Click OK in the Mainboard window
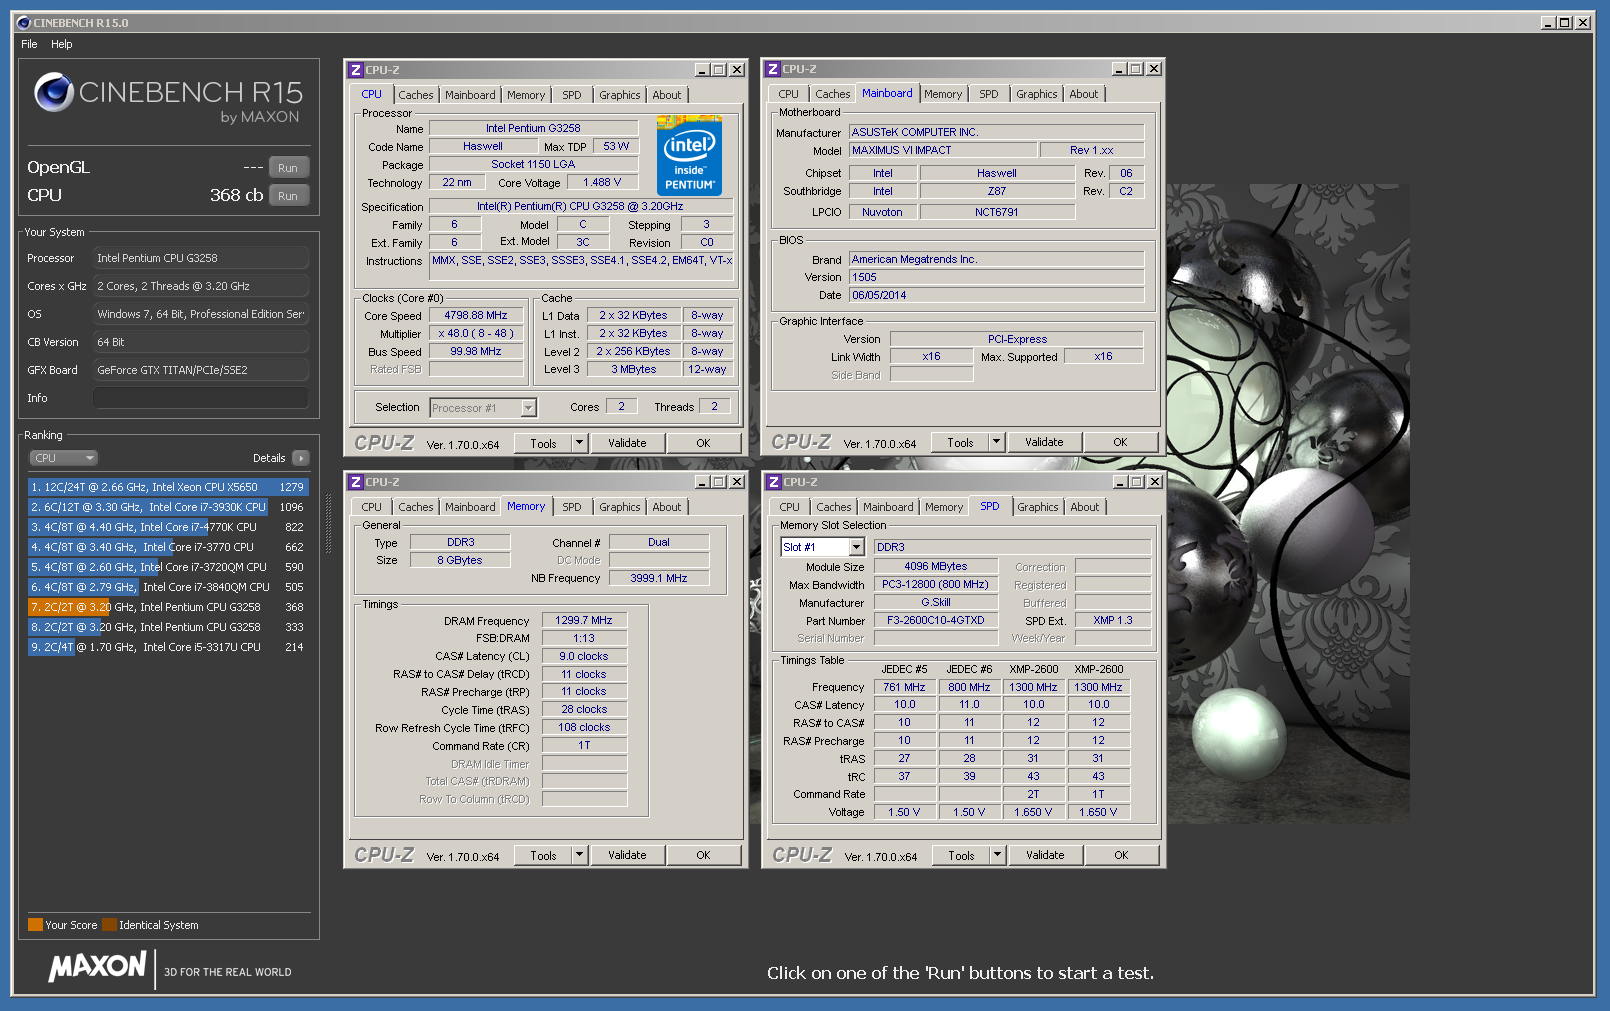This screenshot has height=1011, width=1610. 1120,442
